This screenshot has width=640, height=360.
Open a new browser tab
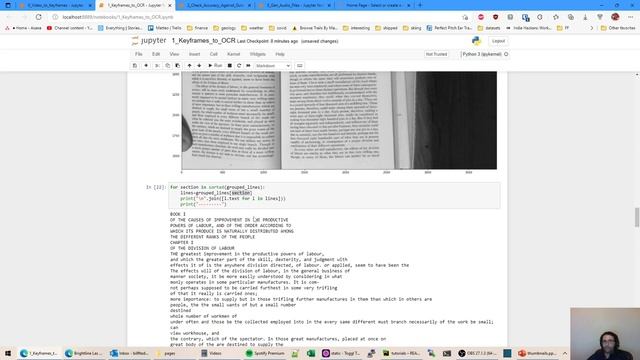tap(420, 5)
